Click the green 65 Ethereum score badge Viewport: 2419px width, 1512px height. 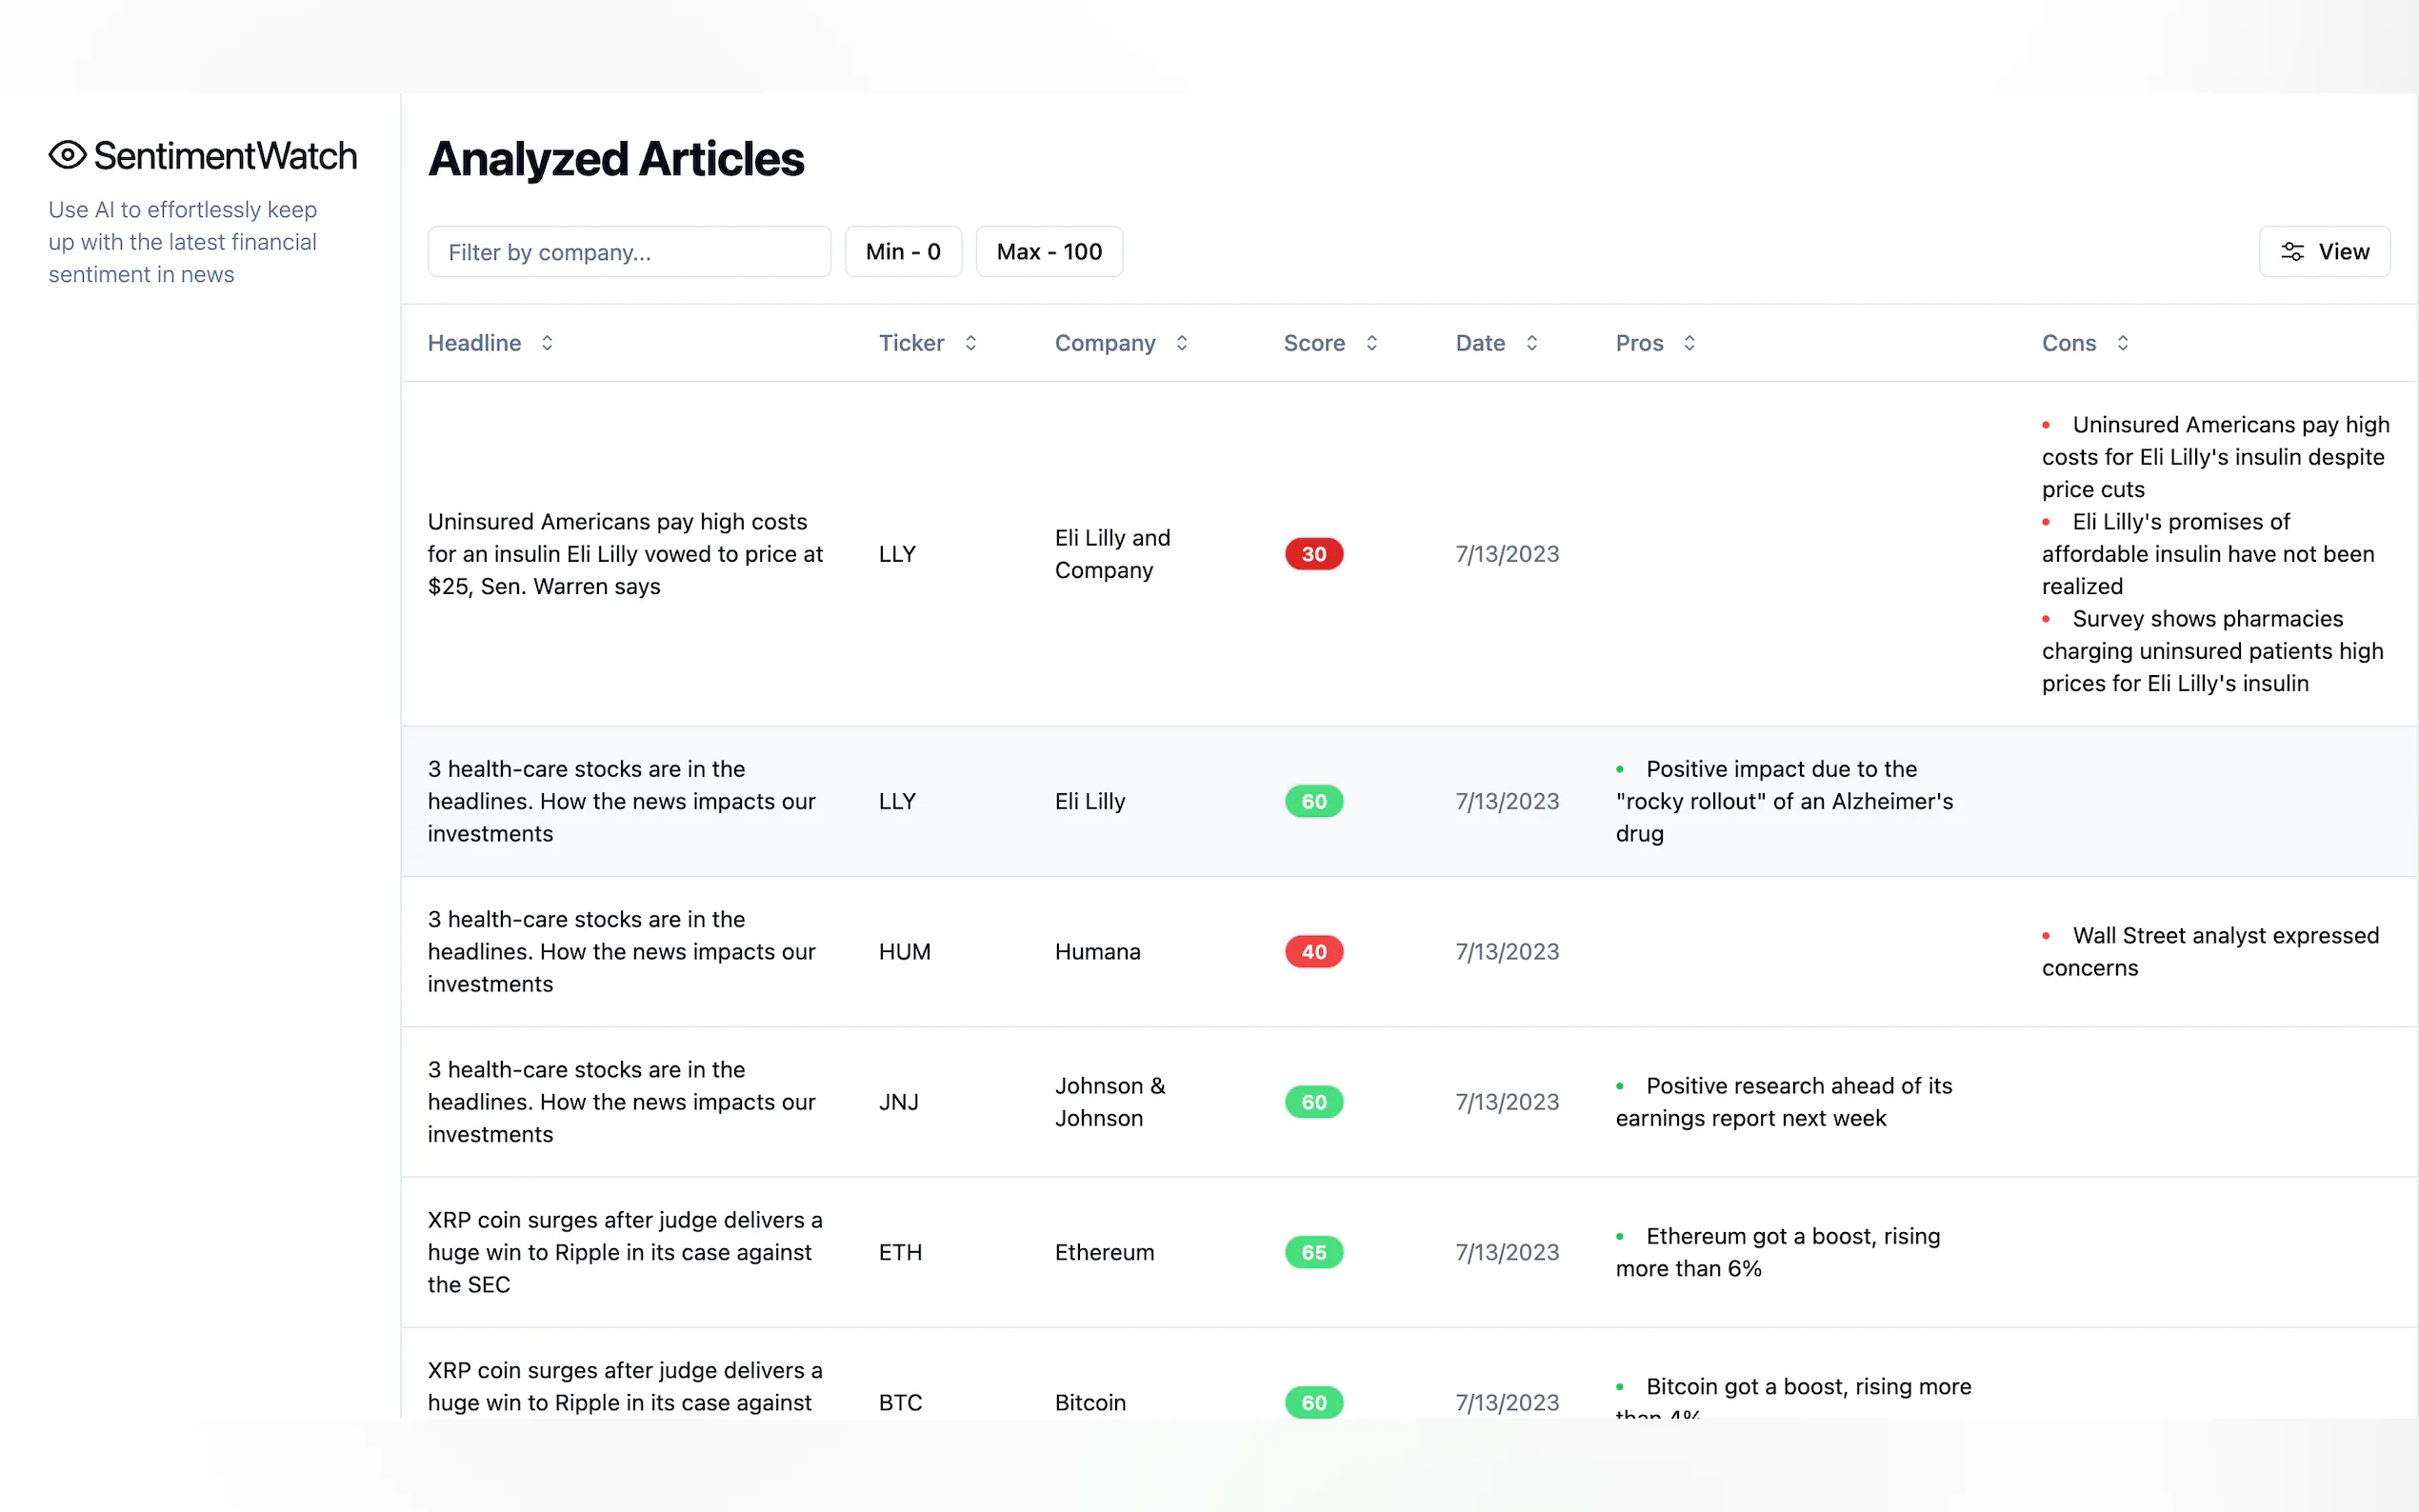tap(1313, 1252)
